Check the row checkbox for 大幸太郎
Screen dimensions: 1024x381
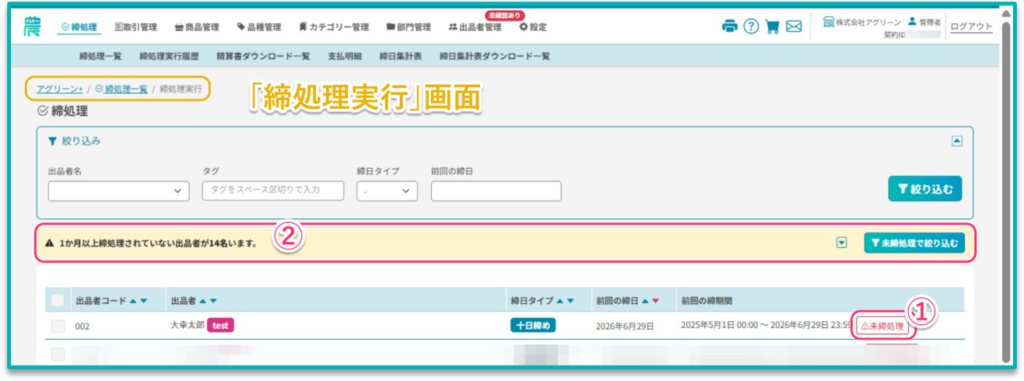tap(58, 326)
